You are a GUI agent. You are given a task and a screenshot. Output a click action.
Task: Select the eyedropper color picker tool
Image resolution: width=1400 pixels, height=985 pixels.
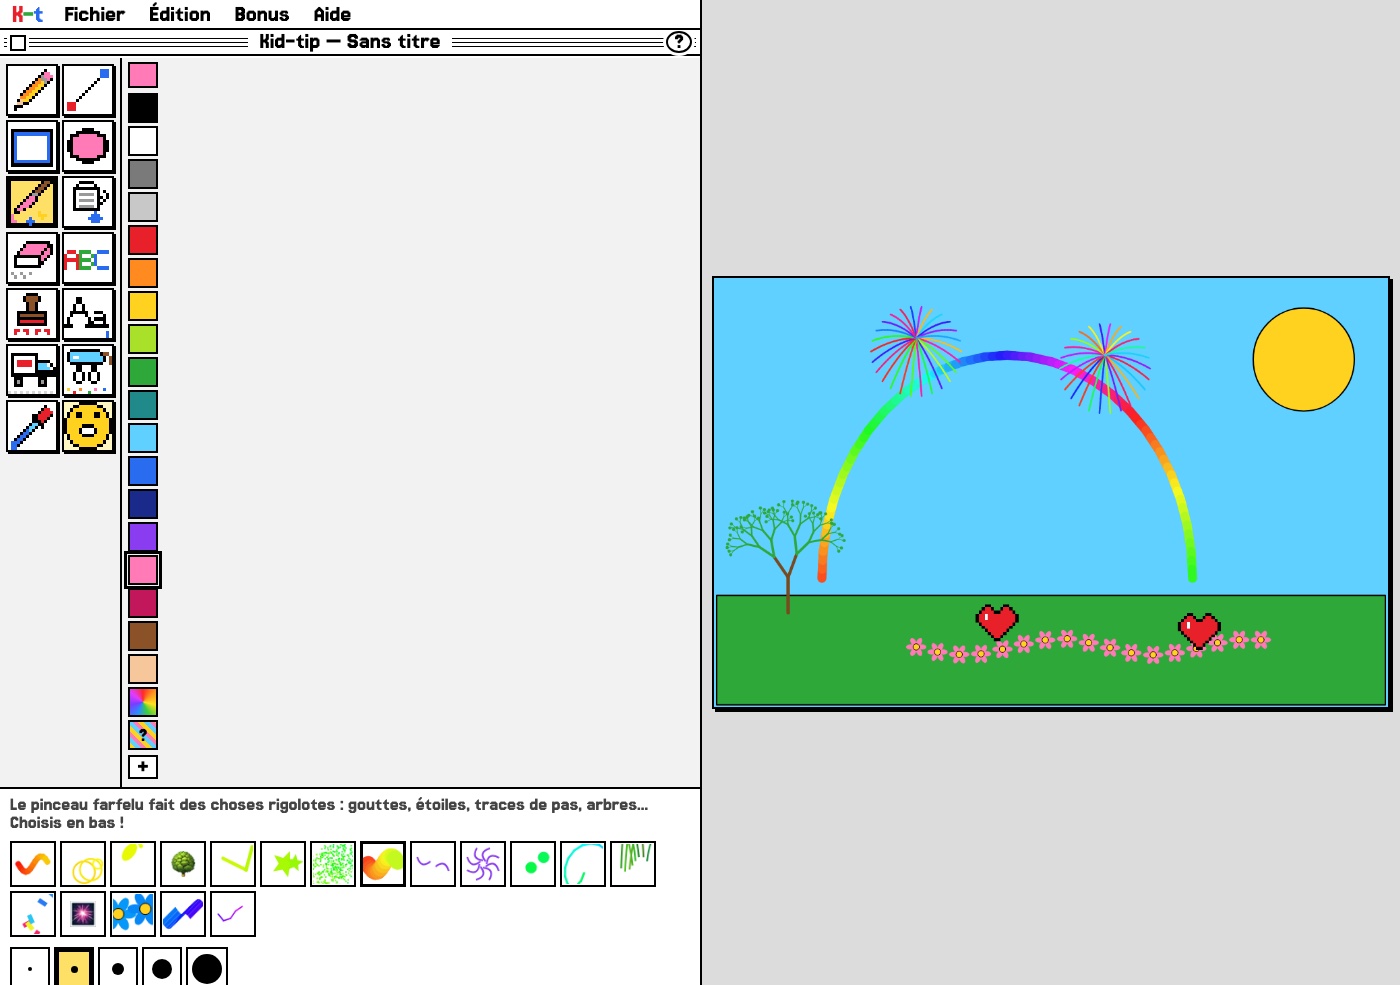pyautogui.click(x=33, y=426)
